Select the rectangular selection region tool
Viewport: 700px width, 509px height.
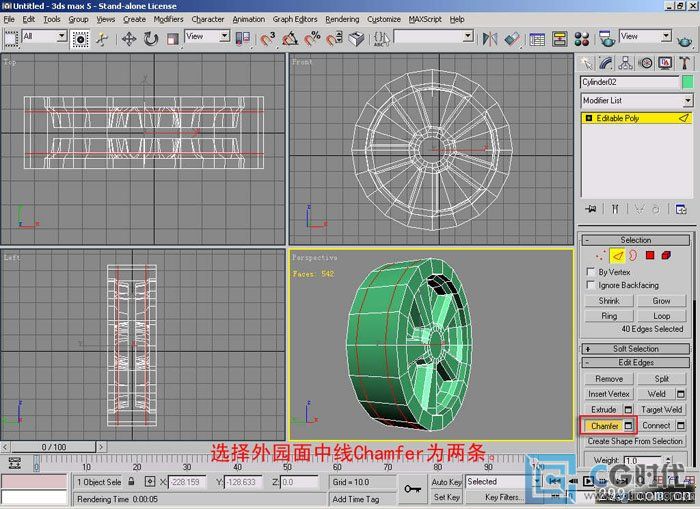(x=11, y=39)
